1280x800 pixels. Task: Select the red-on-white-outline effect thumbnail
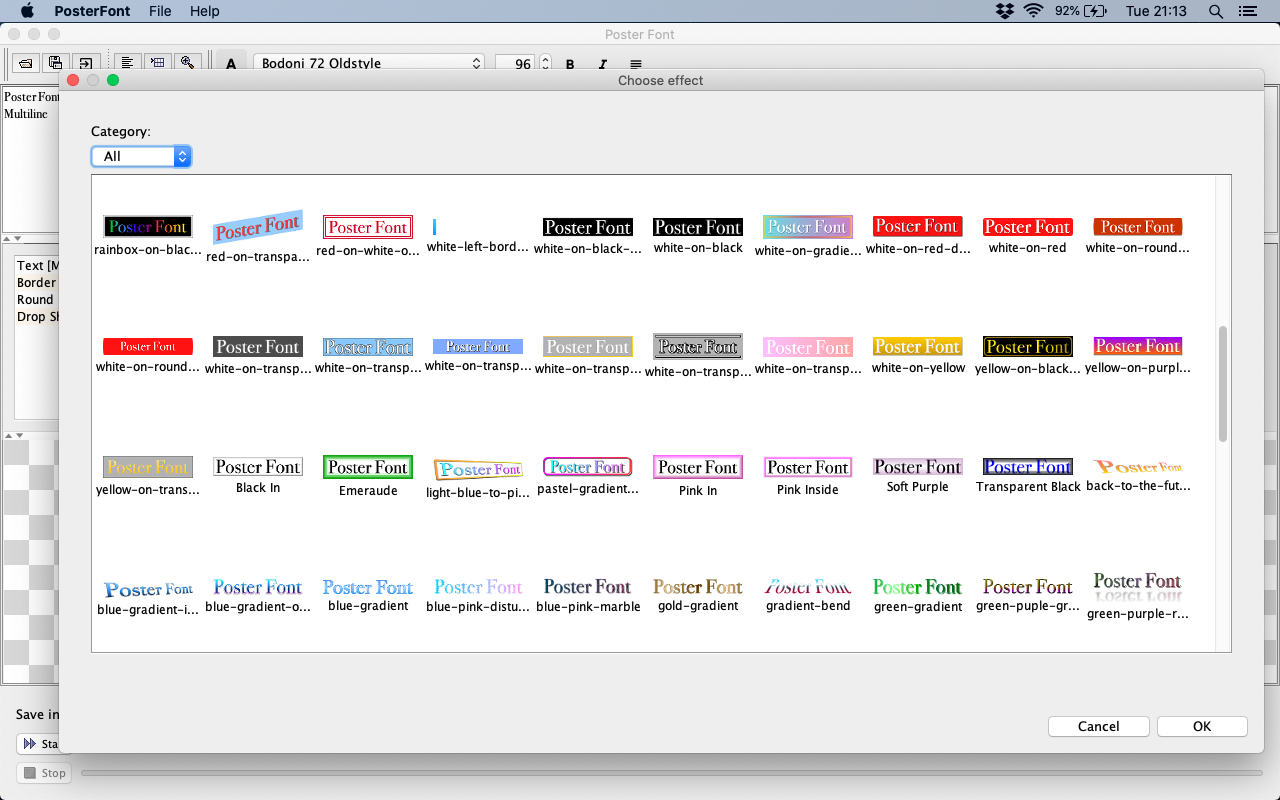368,227
